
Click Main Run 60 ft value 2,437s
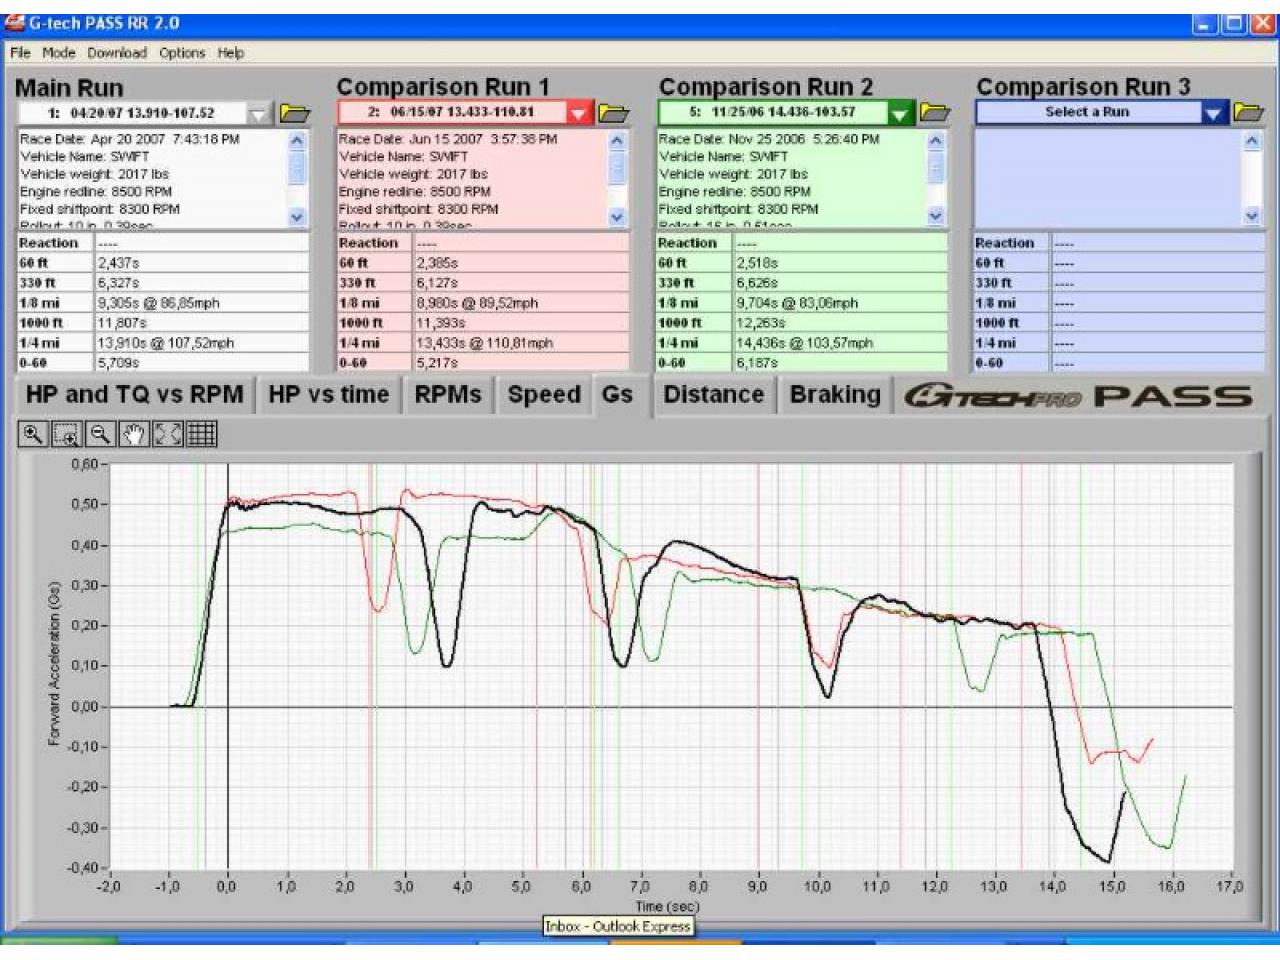point(118,263)
